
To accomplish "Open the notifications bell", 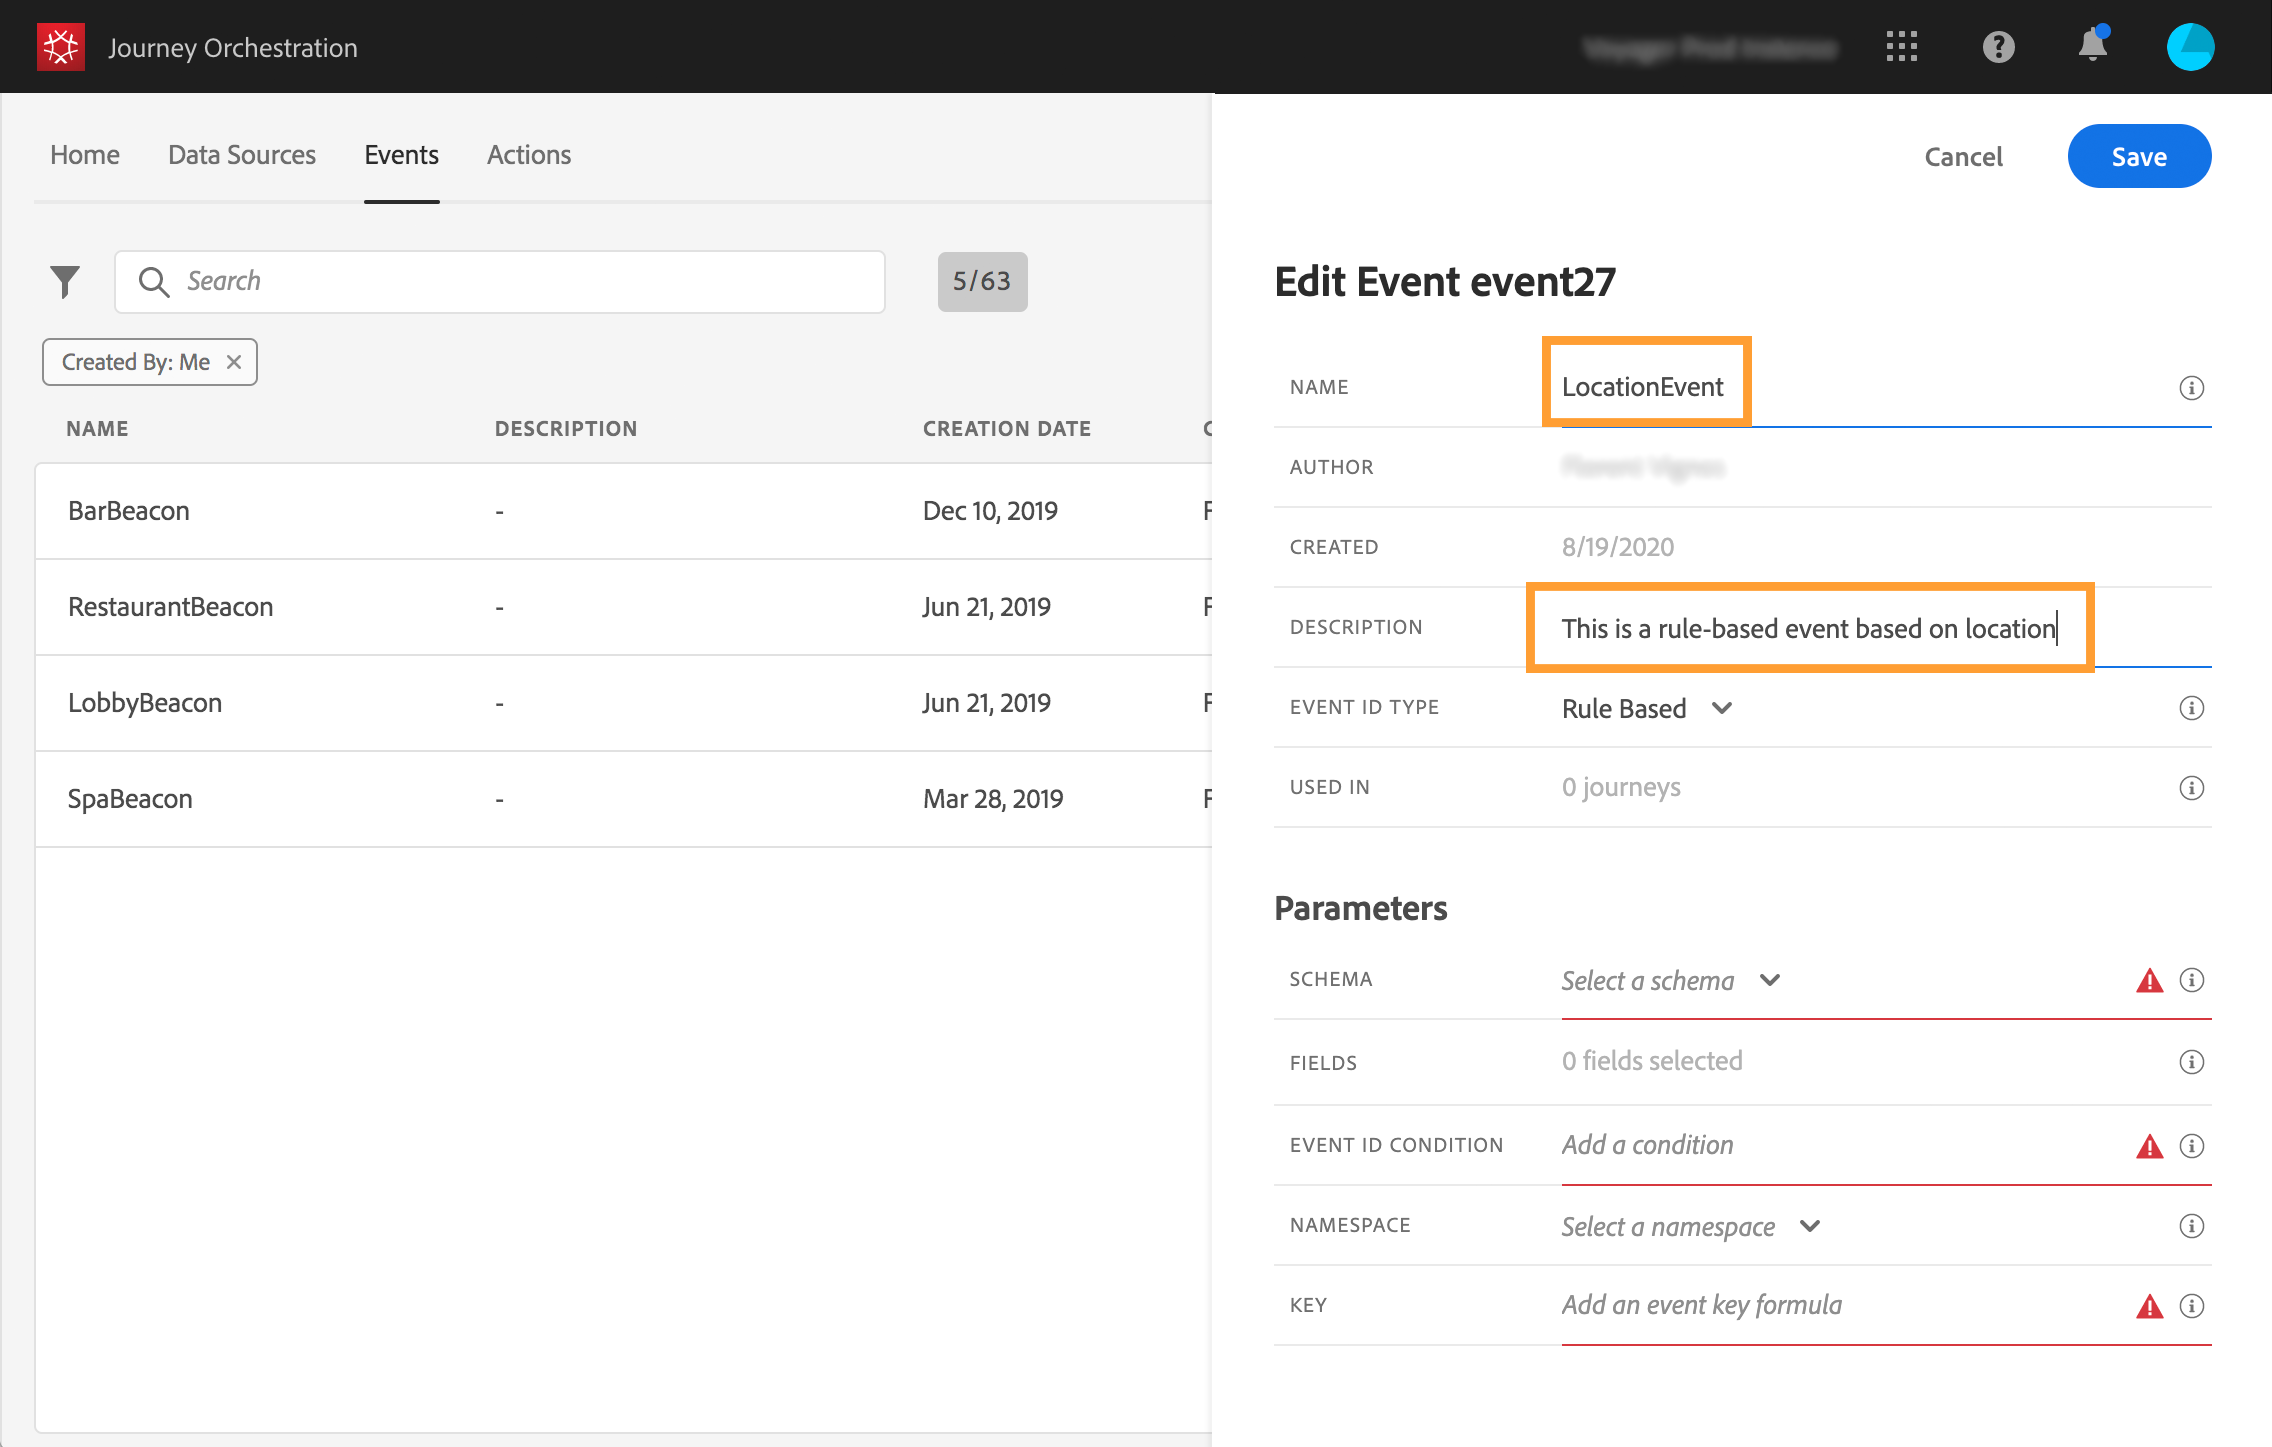I will 2092,46.
